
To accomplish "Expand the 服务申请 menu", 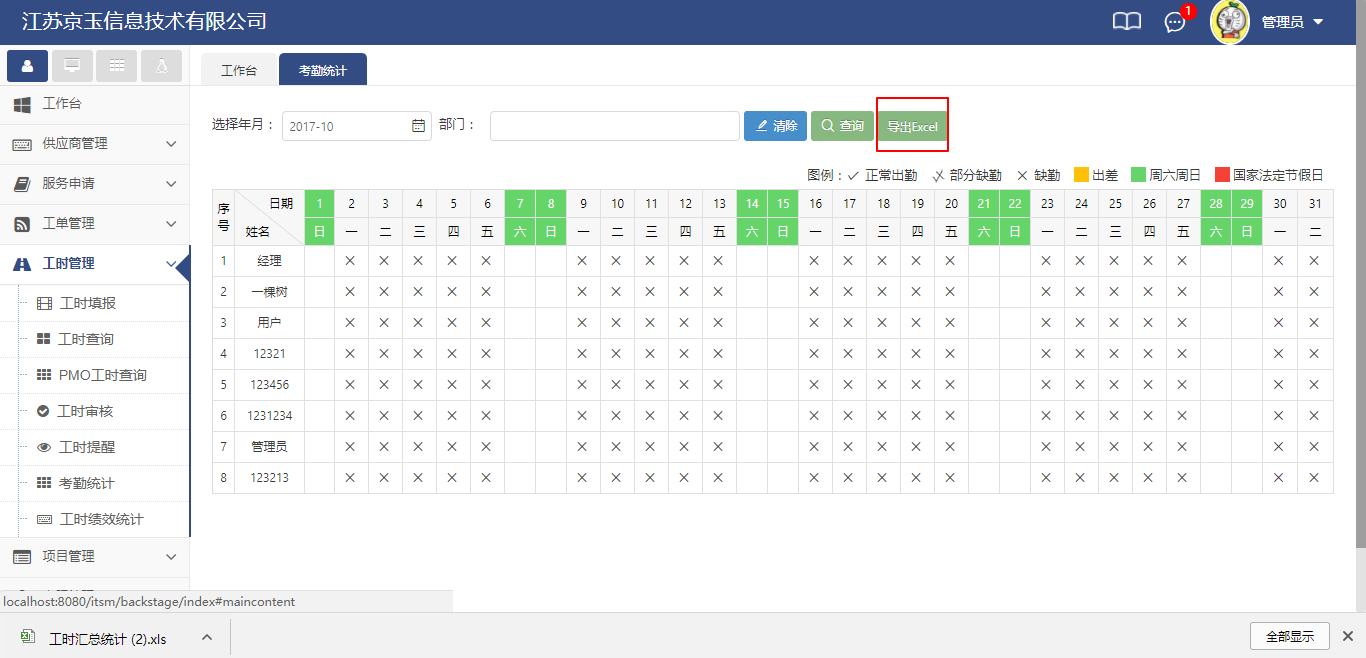I will tap(94, 184).
